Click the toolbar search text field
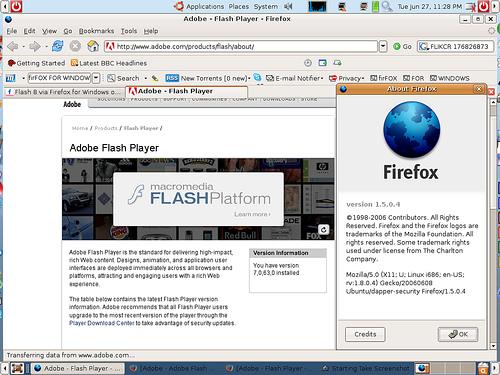 [59, 78]
